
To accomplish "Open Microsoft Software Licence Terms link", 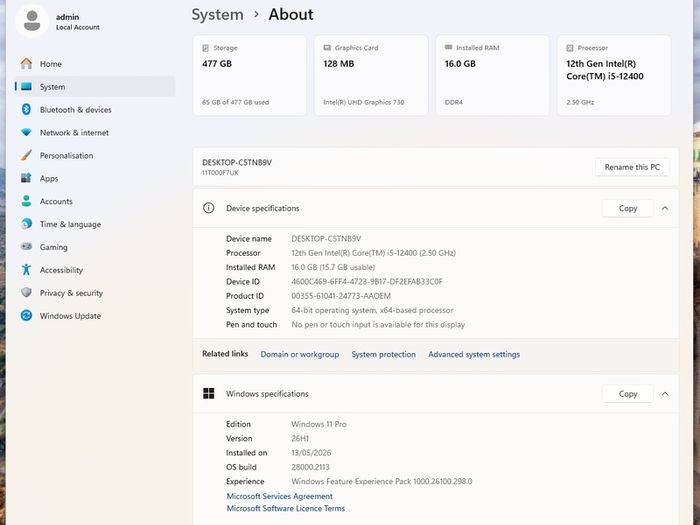I will [286, 508].
